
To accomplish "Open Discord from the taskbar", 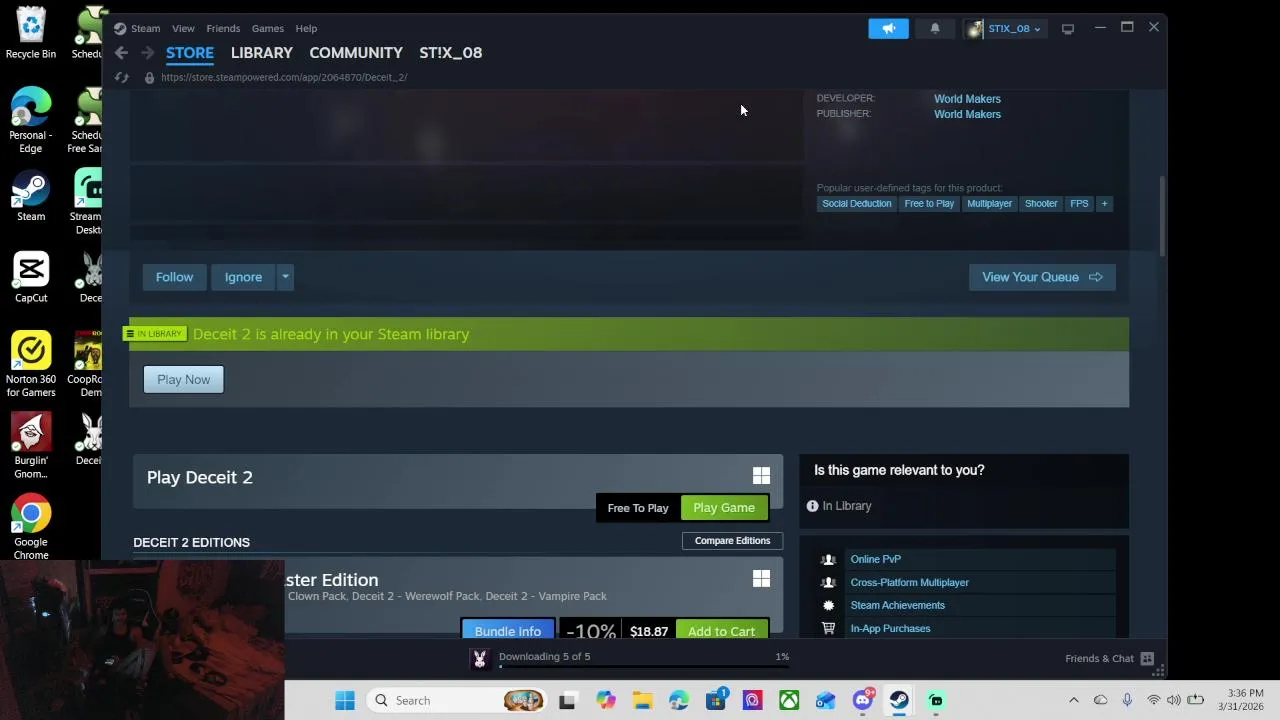I will point(862,700).
